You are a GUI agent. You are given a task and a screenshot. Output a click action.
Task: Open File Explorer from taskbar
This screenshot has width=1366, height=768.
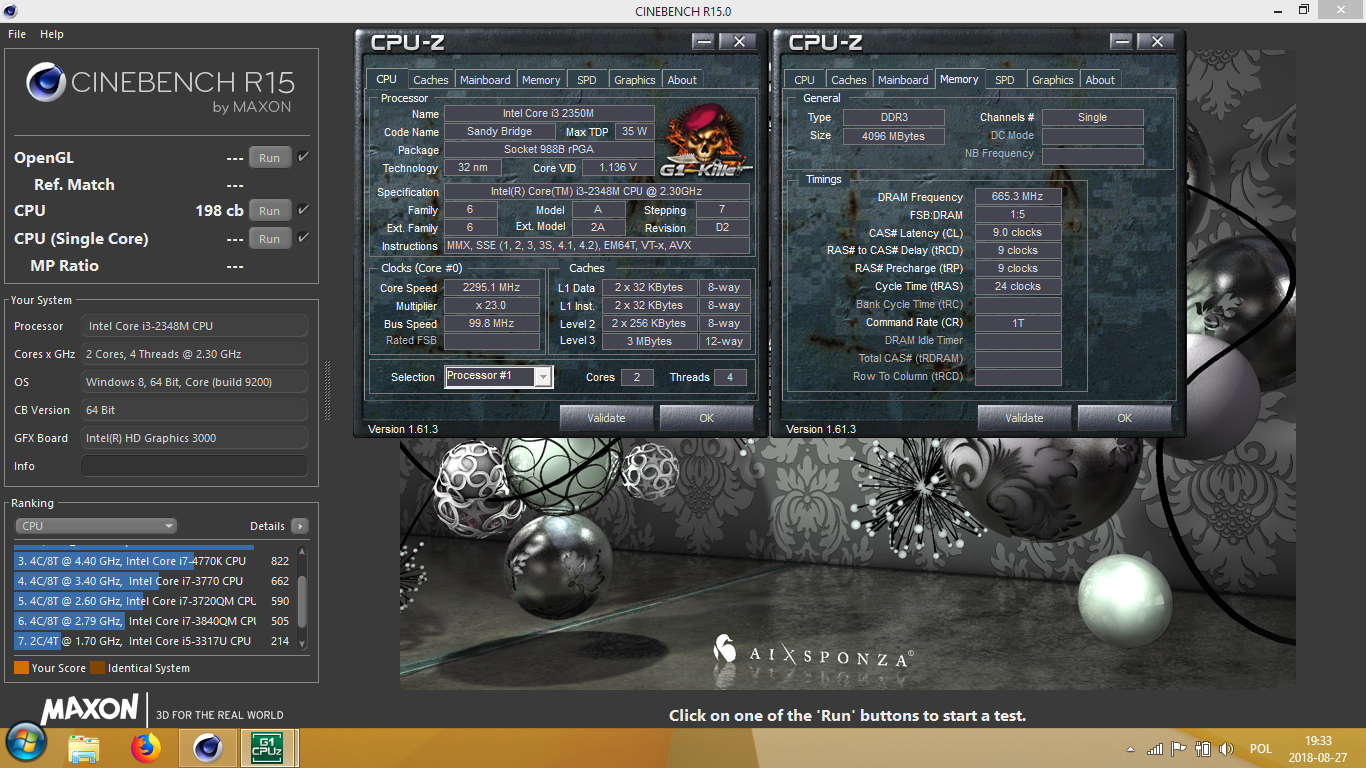coord(84,748)
